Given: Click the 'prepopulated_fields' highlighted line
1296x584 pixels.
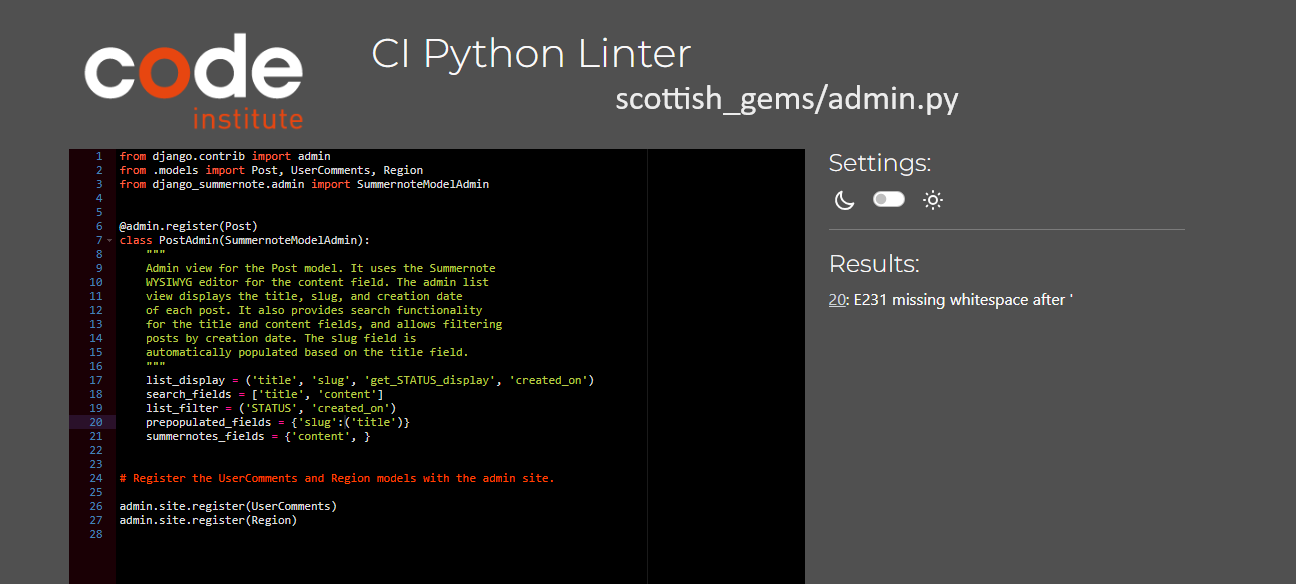Looking at the screenshot, I should (278, 422).
